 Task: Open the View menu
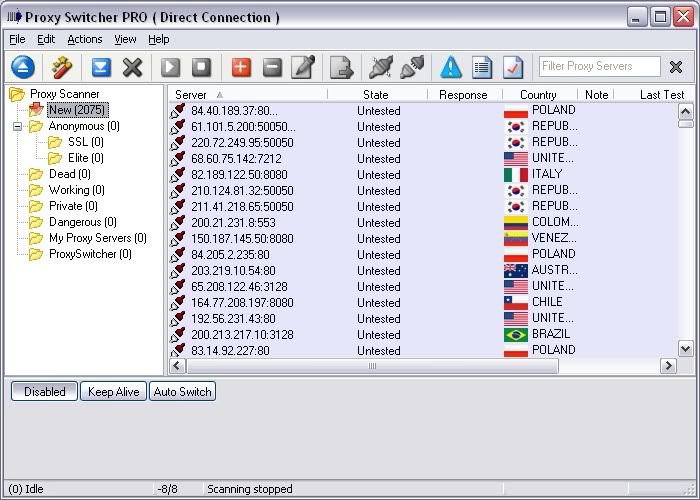pyautogui.click(x=125, y=39)
